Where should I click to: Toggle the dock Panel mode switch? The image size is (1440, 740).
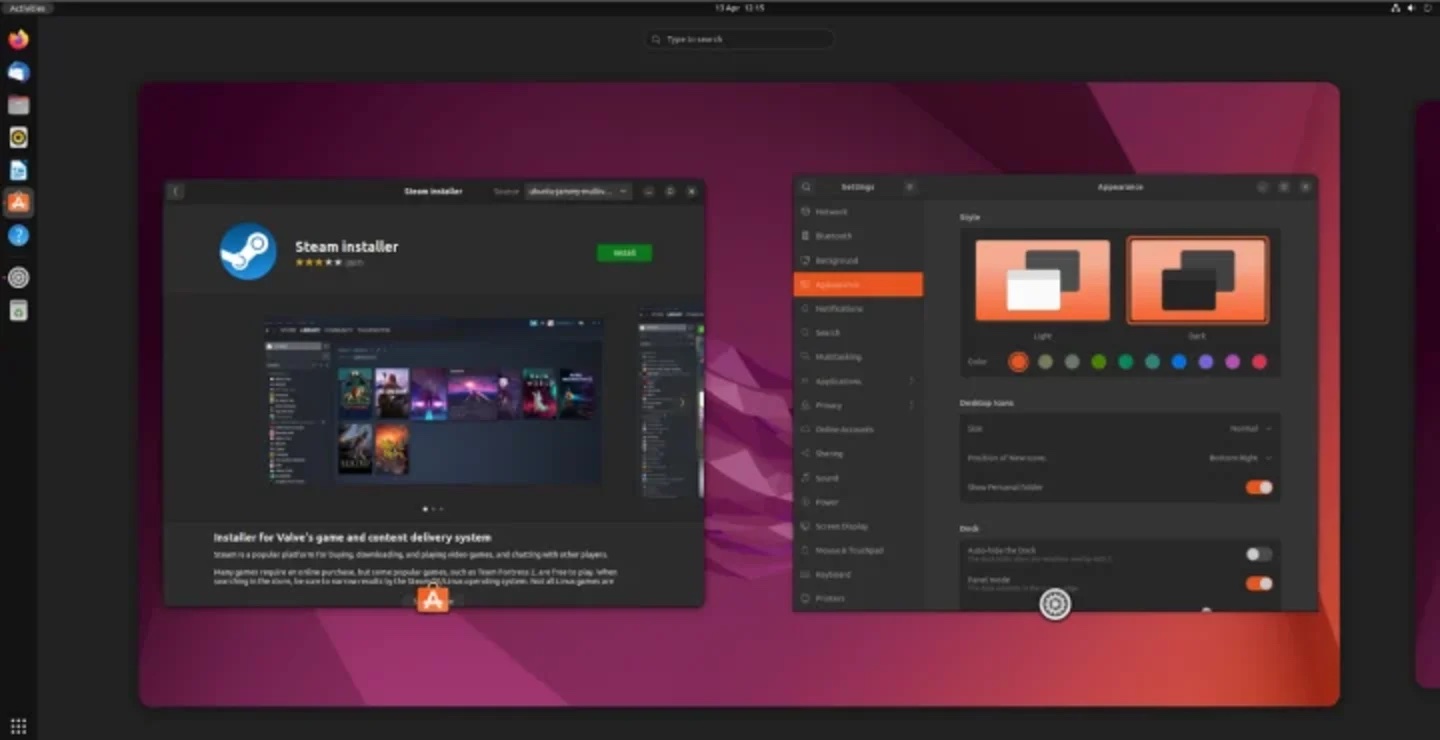(x=1259, y=583)
